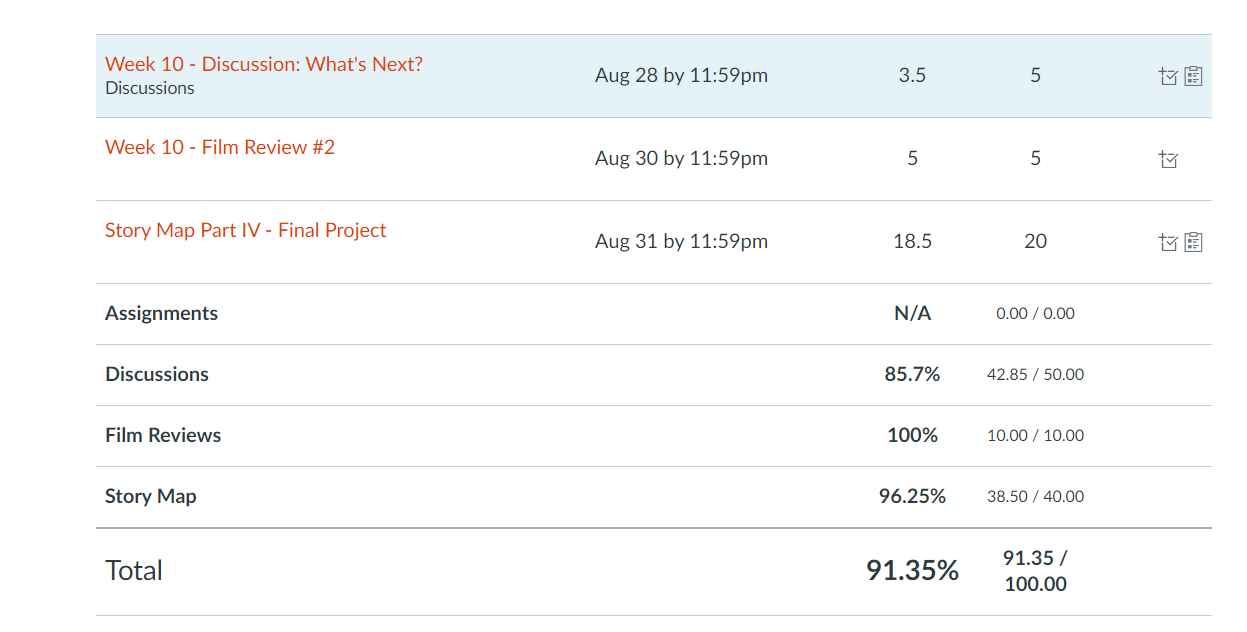The width and height of the screenshot is (1247, 632).
Task: Open Week 10 - Discussion: What's Next? link
Action: [264, 64]
